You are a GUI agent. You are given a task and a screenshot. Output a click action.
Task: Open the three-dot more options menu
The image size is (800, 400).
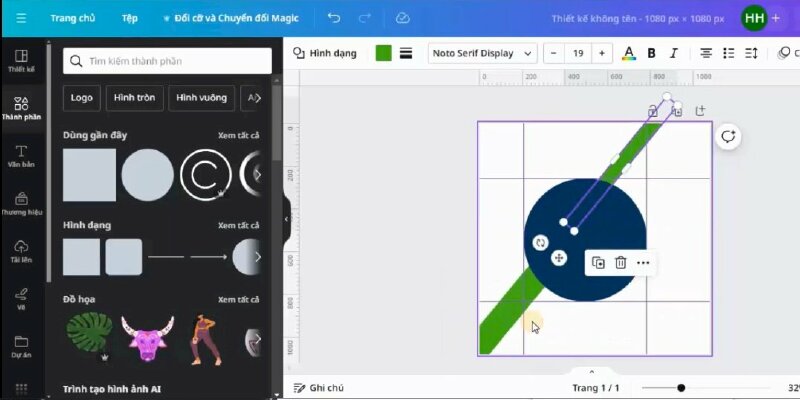pos(643,263)
